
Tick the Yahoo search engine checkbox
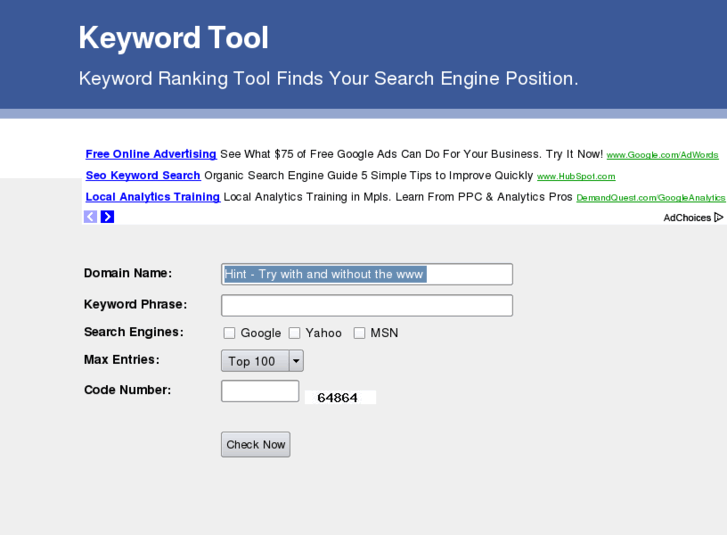pyautogui.click(x=295, y=333)
